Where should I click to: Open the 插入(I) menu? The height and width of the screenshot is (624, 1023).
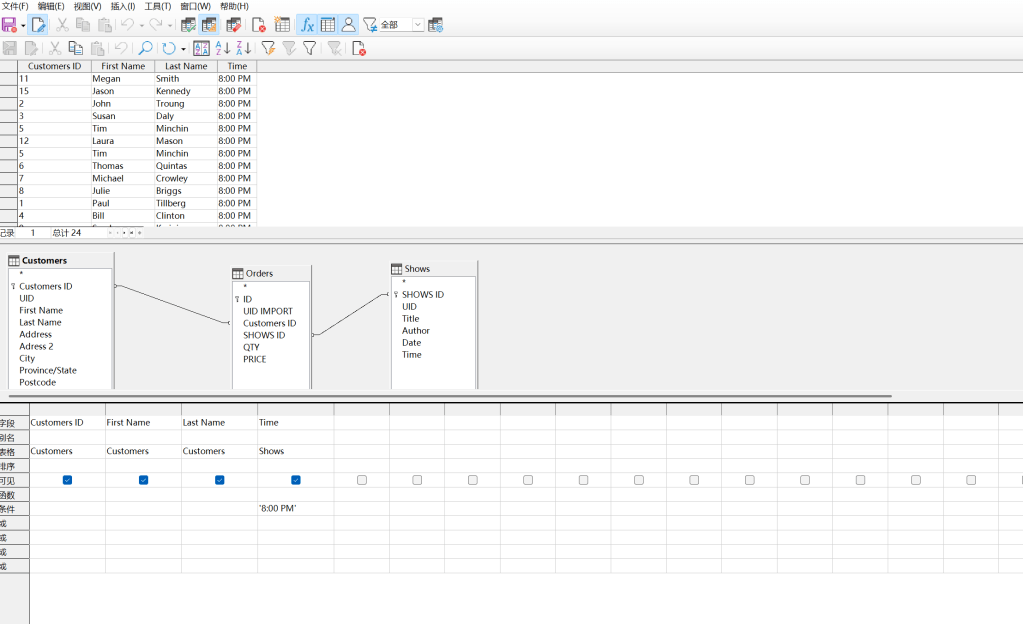coord(124,6)
